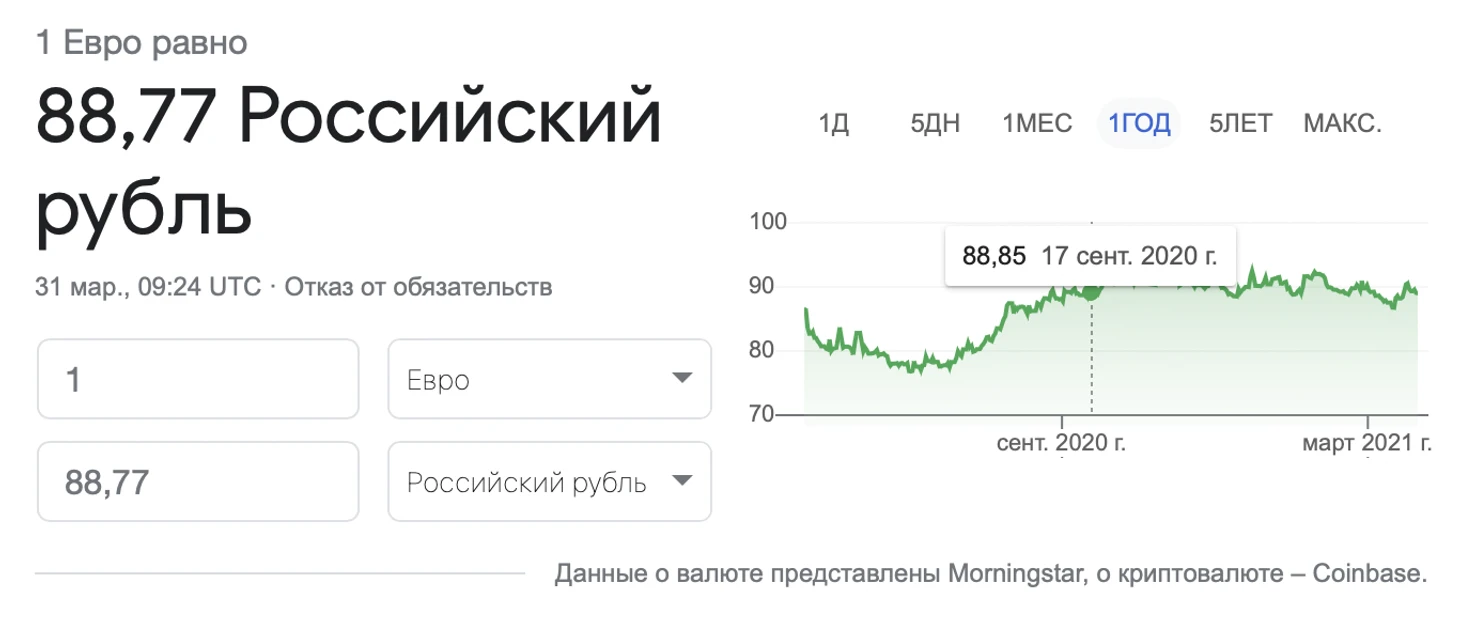Click the 31 мар., 09:24 UTC timestamp
Screen dimensions: 1460x620
[x=147, y=288]
